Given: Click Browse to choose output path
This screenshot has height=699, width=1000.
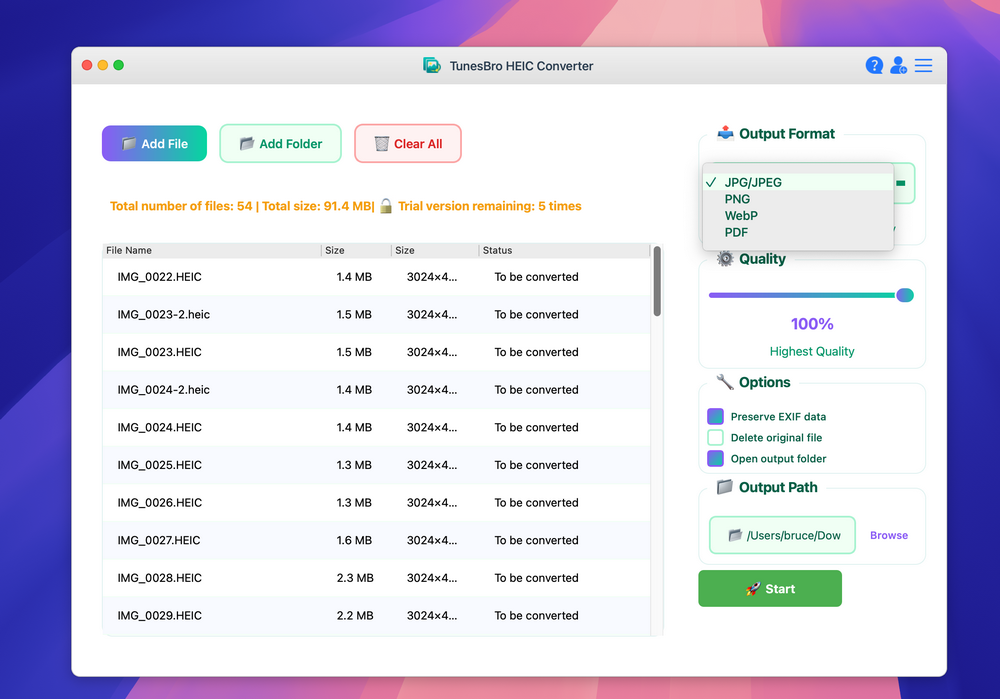Looking at the screenshot, I should coord(889,535).
